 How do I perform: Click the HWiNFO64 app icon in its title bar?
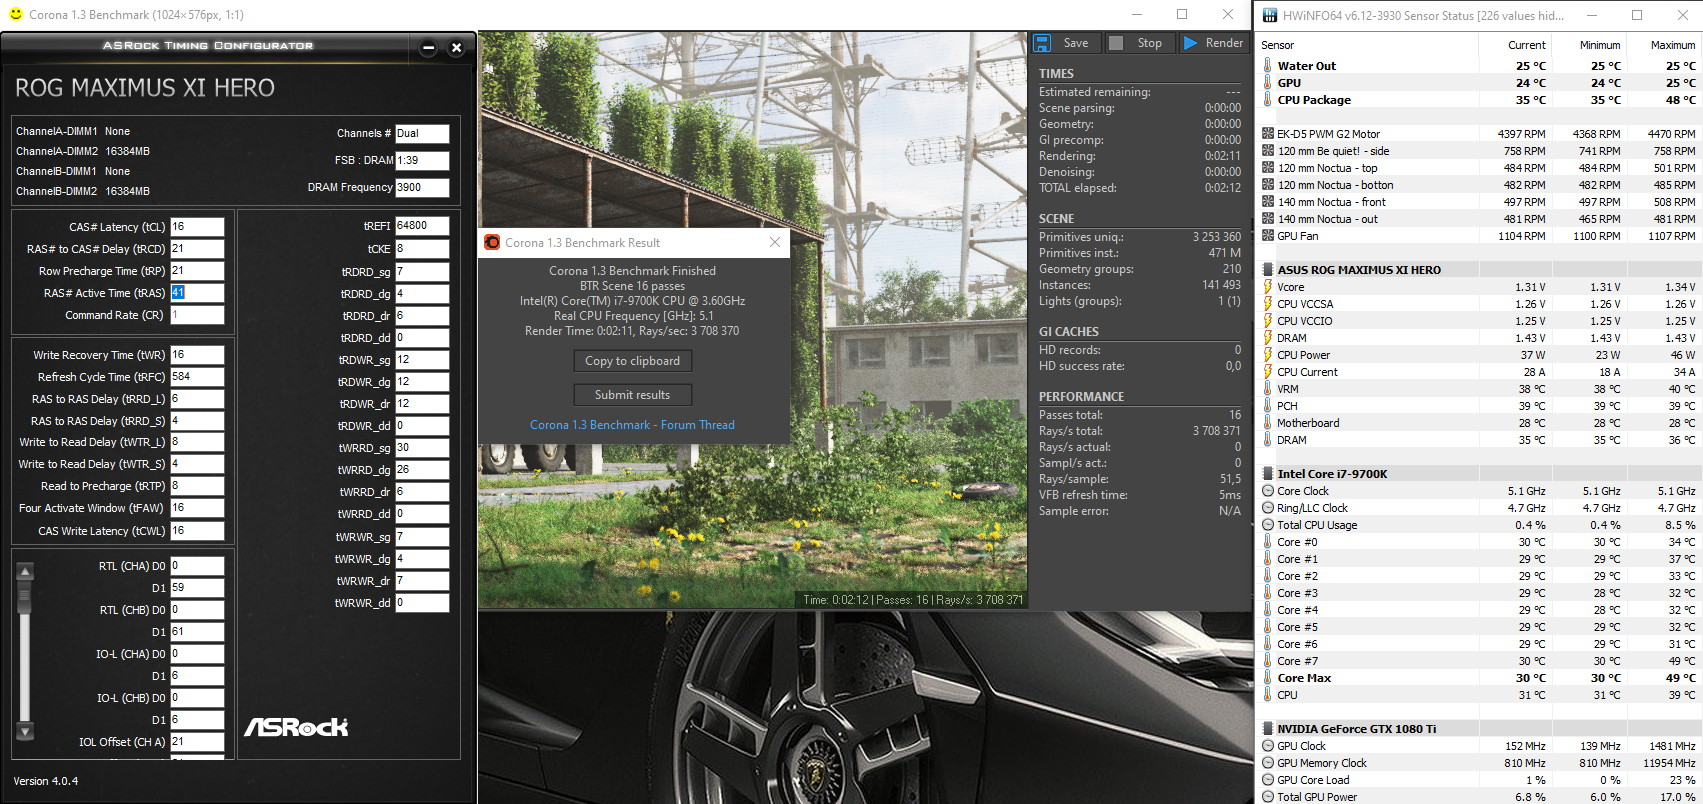[1270, 15]
